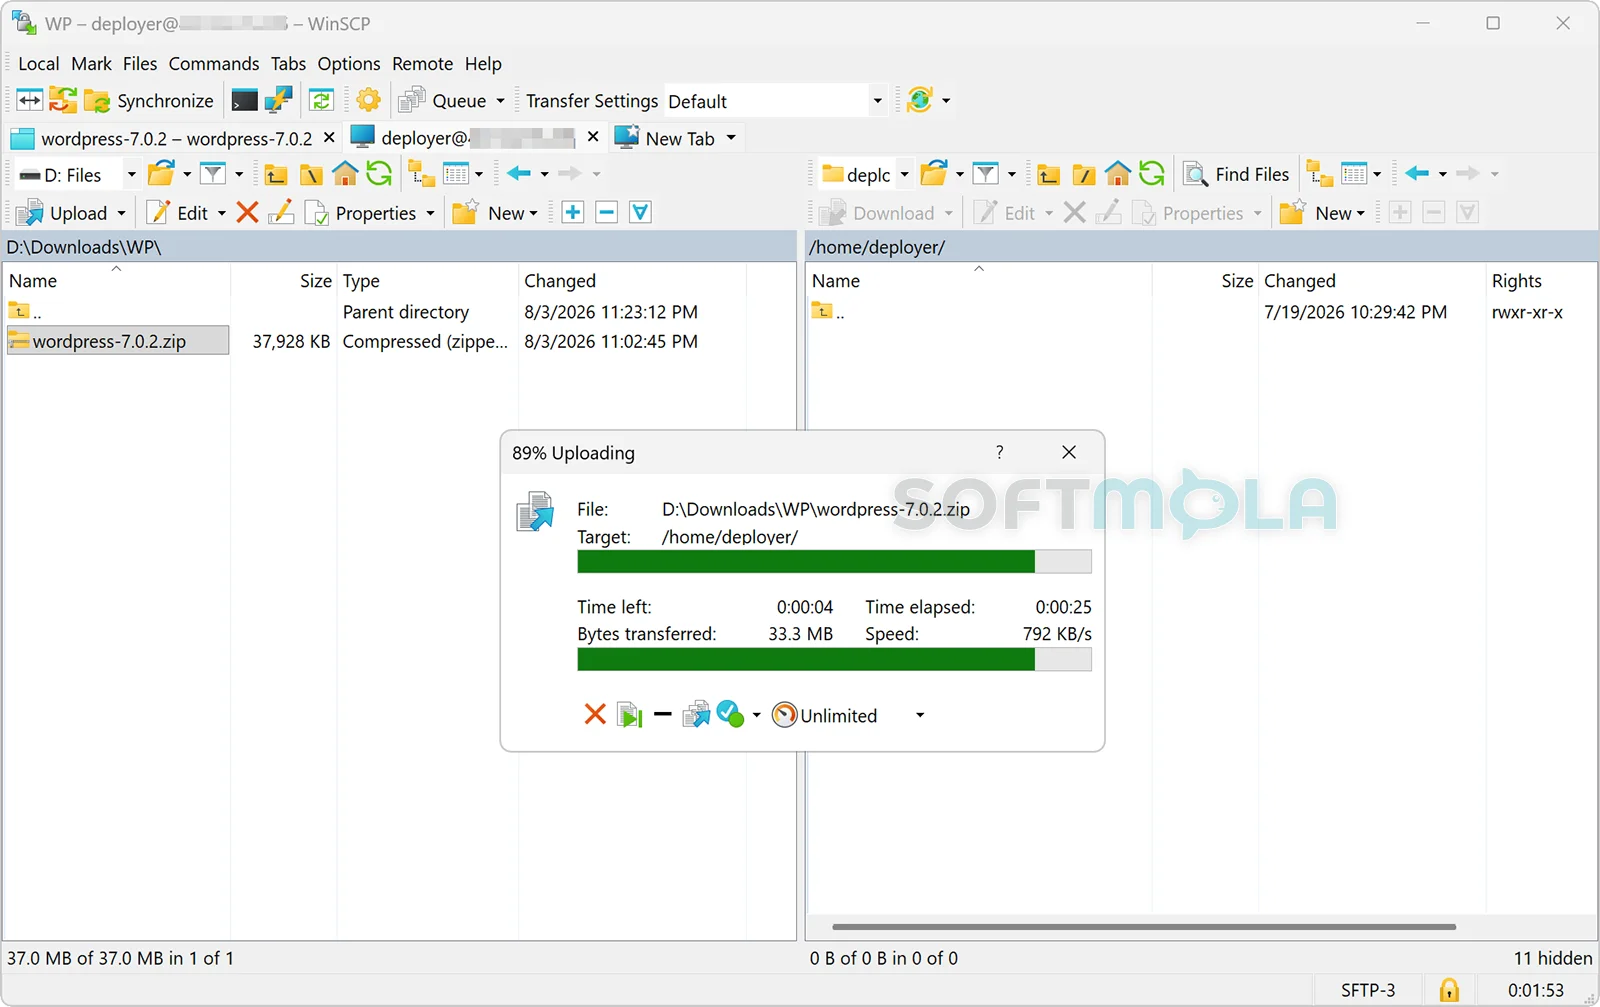Open a New Tab
Viewport: 1600px width, 1007px height.
[x=668, y=138]
